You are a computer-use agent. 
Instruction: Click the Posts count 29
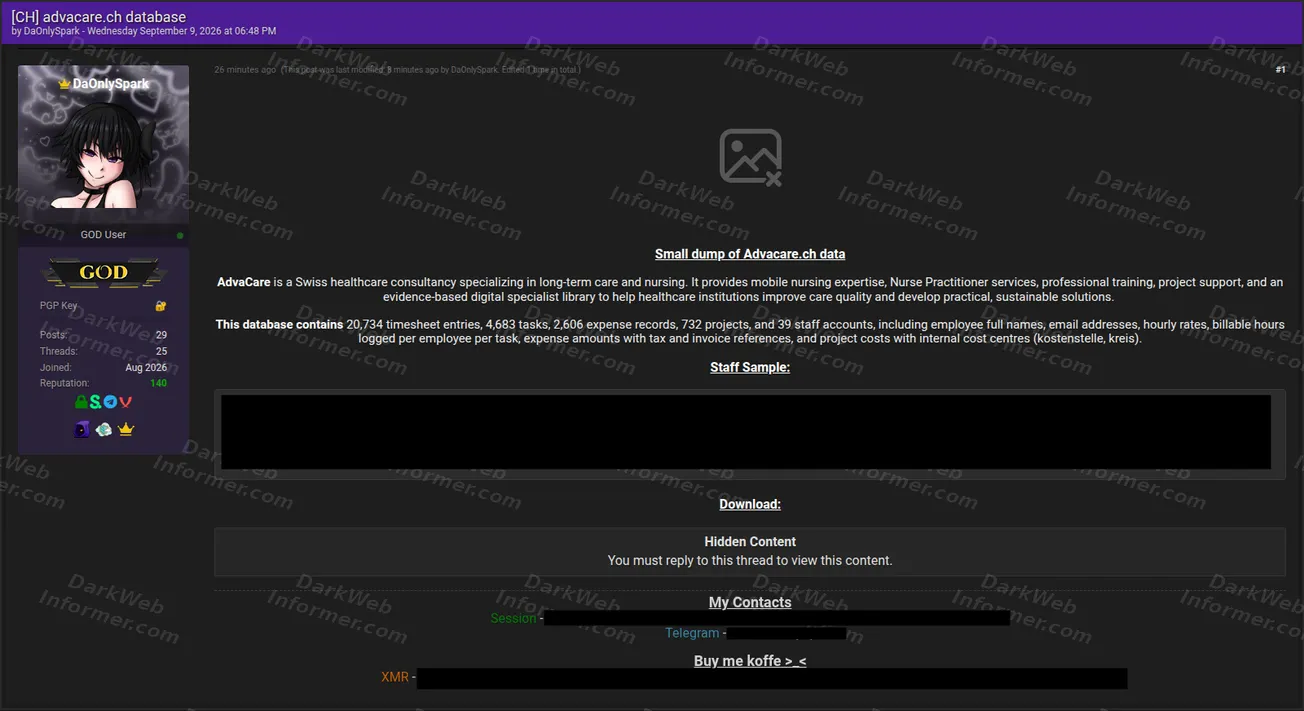pos(161,335)
